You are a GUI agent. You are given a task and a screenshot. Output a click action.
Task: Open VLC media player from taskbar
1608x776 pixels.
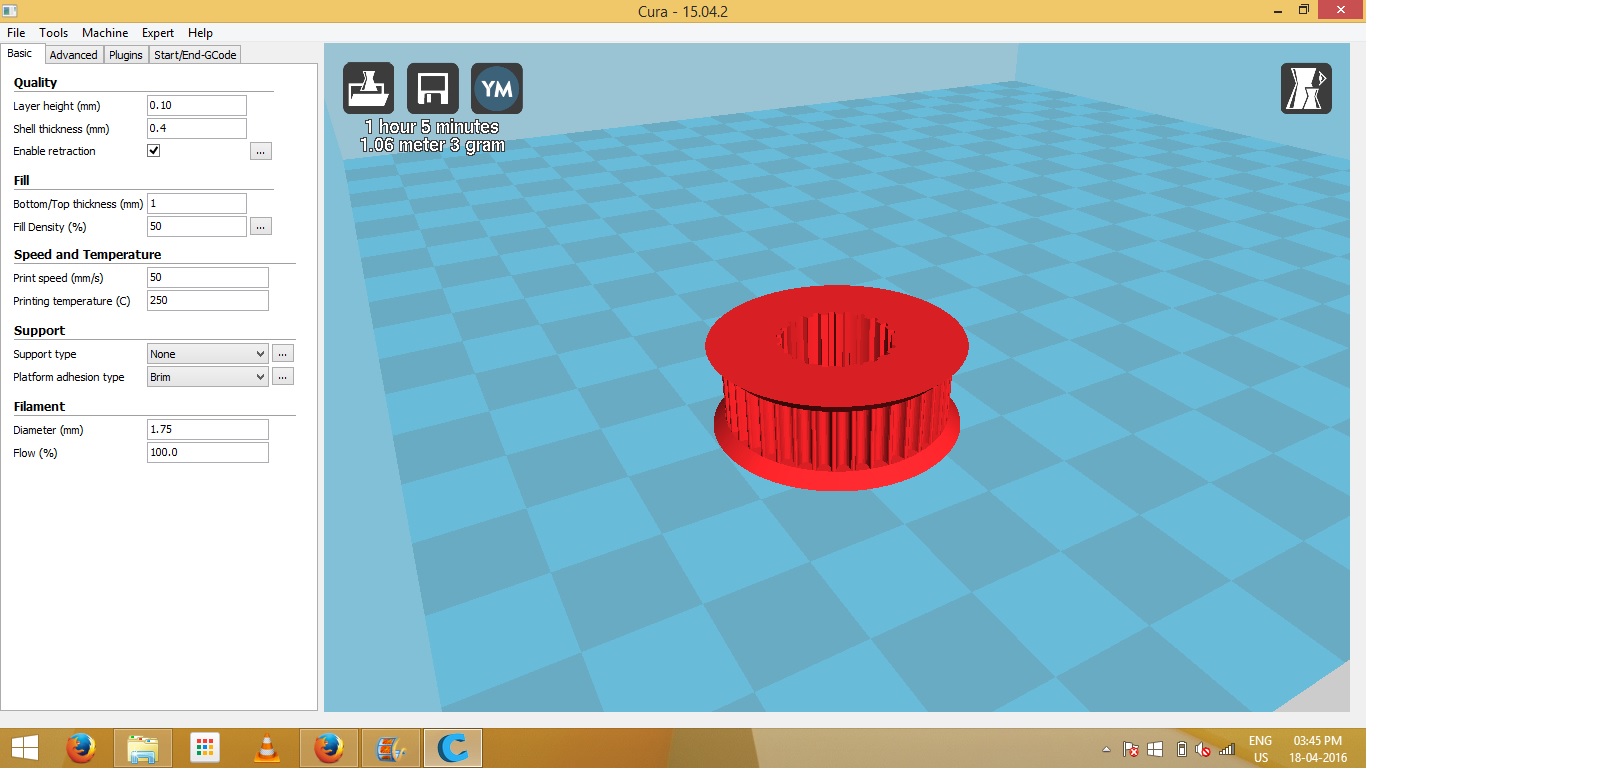[267, 748]
